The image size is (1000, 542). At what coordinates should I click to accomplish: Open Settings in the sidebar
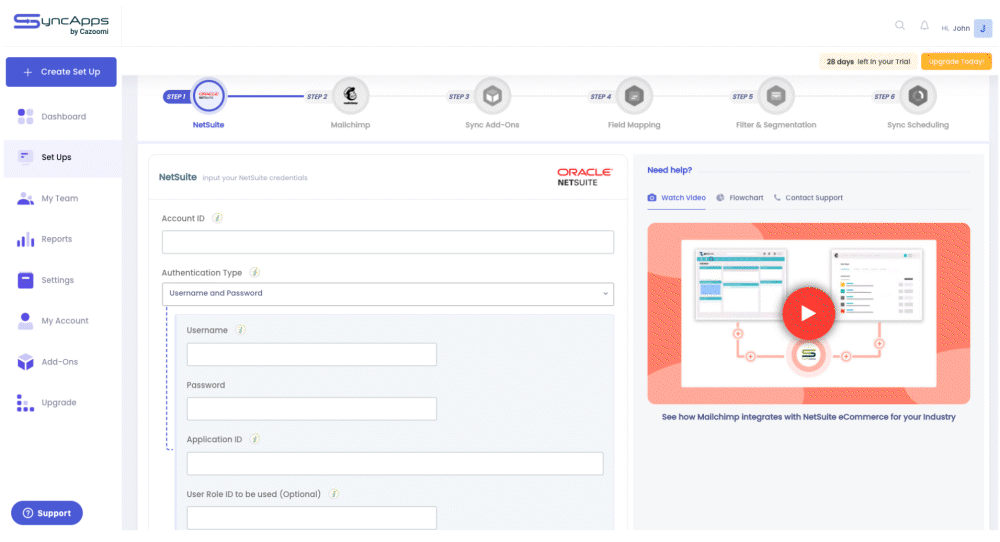[57, 280]
